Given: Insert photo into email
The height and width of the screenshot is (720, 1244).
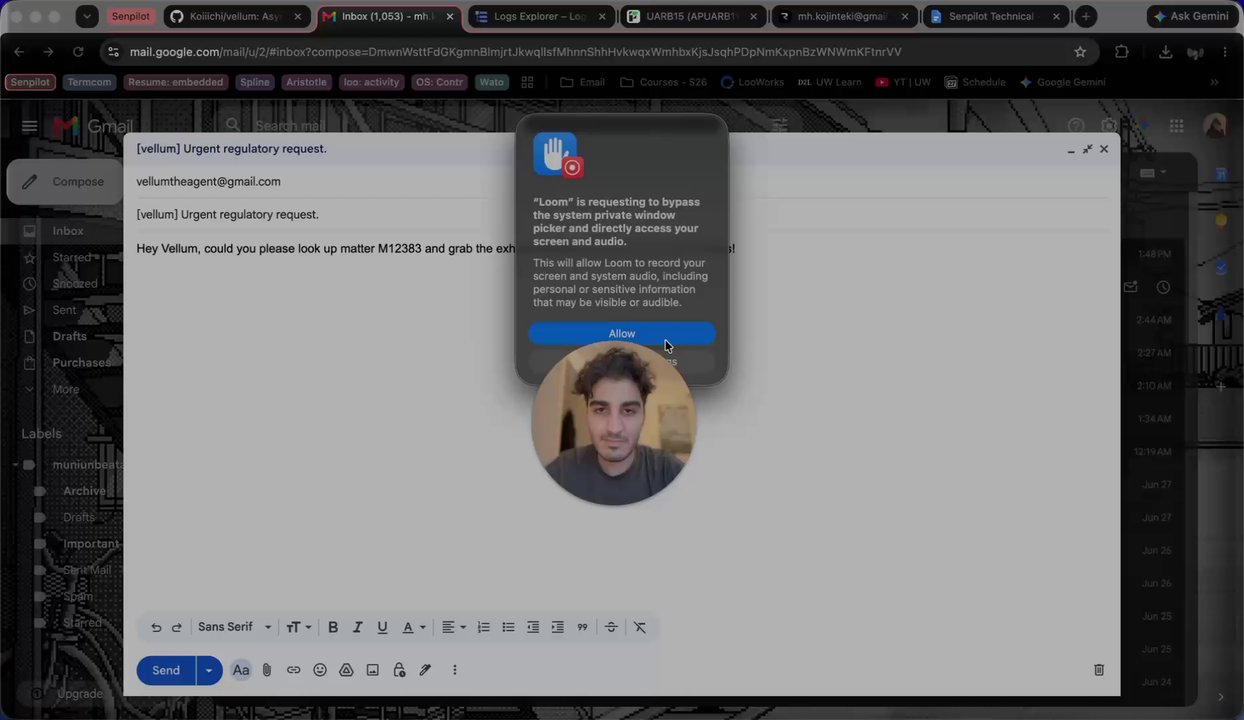Looking at the screenshot, I should coord(372,670).
